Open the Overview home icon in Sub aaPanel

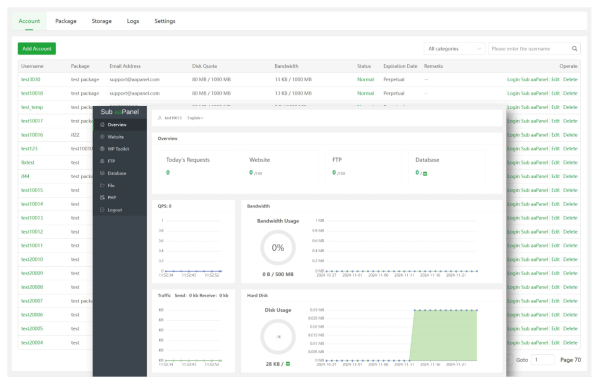pyautogui.click(x=102, y=125)
